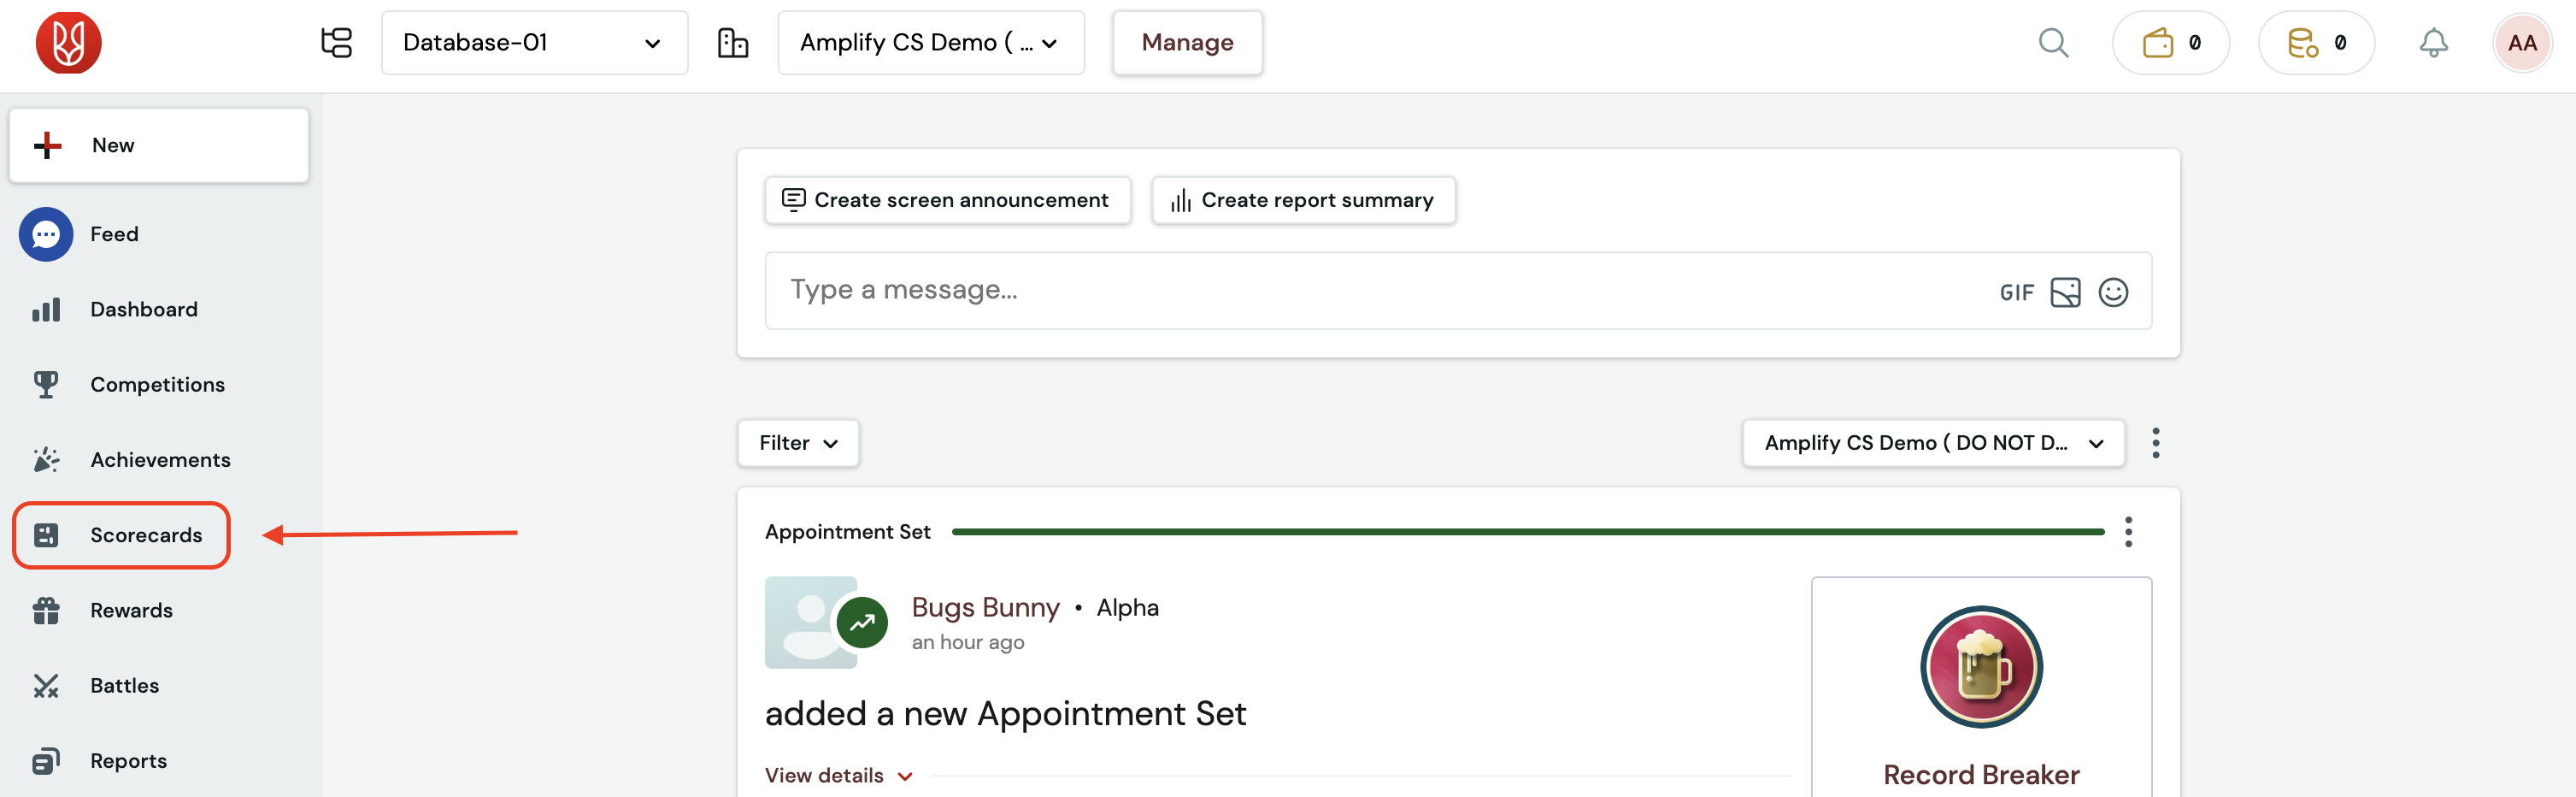Open the Filter dropdown
This screenshot has height=797, width=2576.
[x=798, y=443]
